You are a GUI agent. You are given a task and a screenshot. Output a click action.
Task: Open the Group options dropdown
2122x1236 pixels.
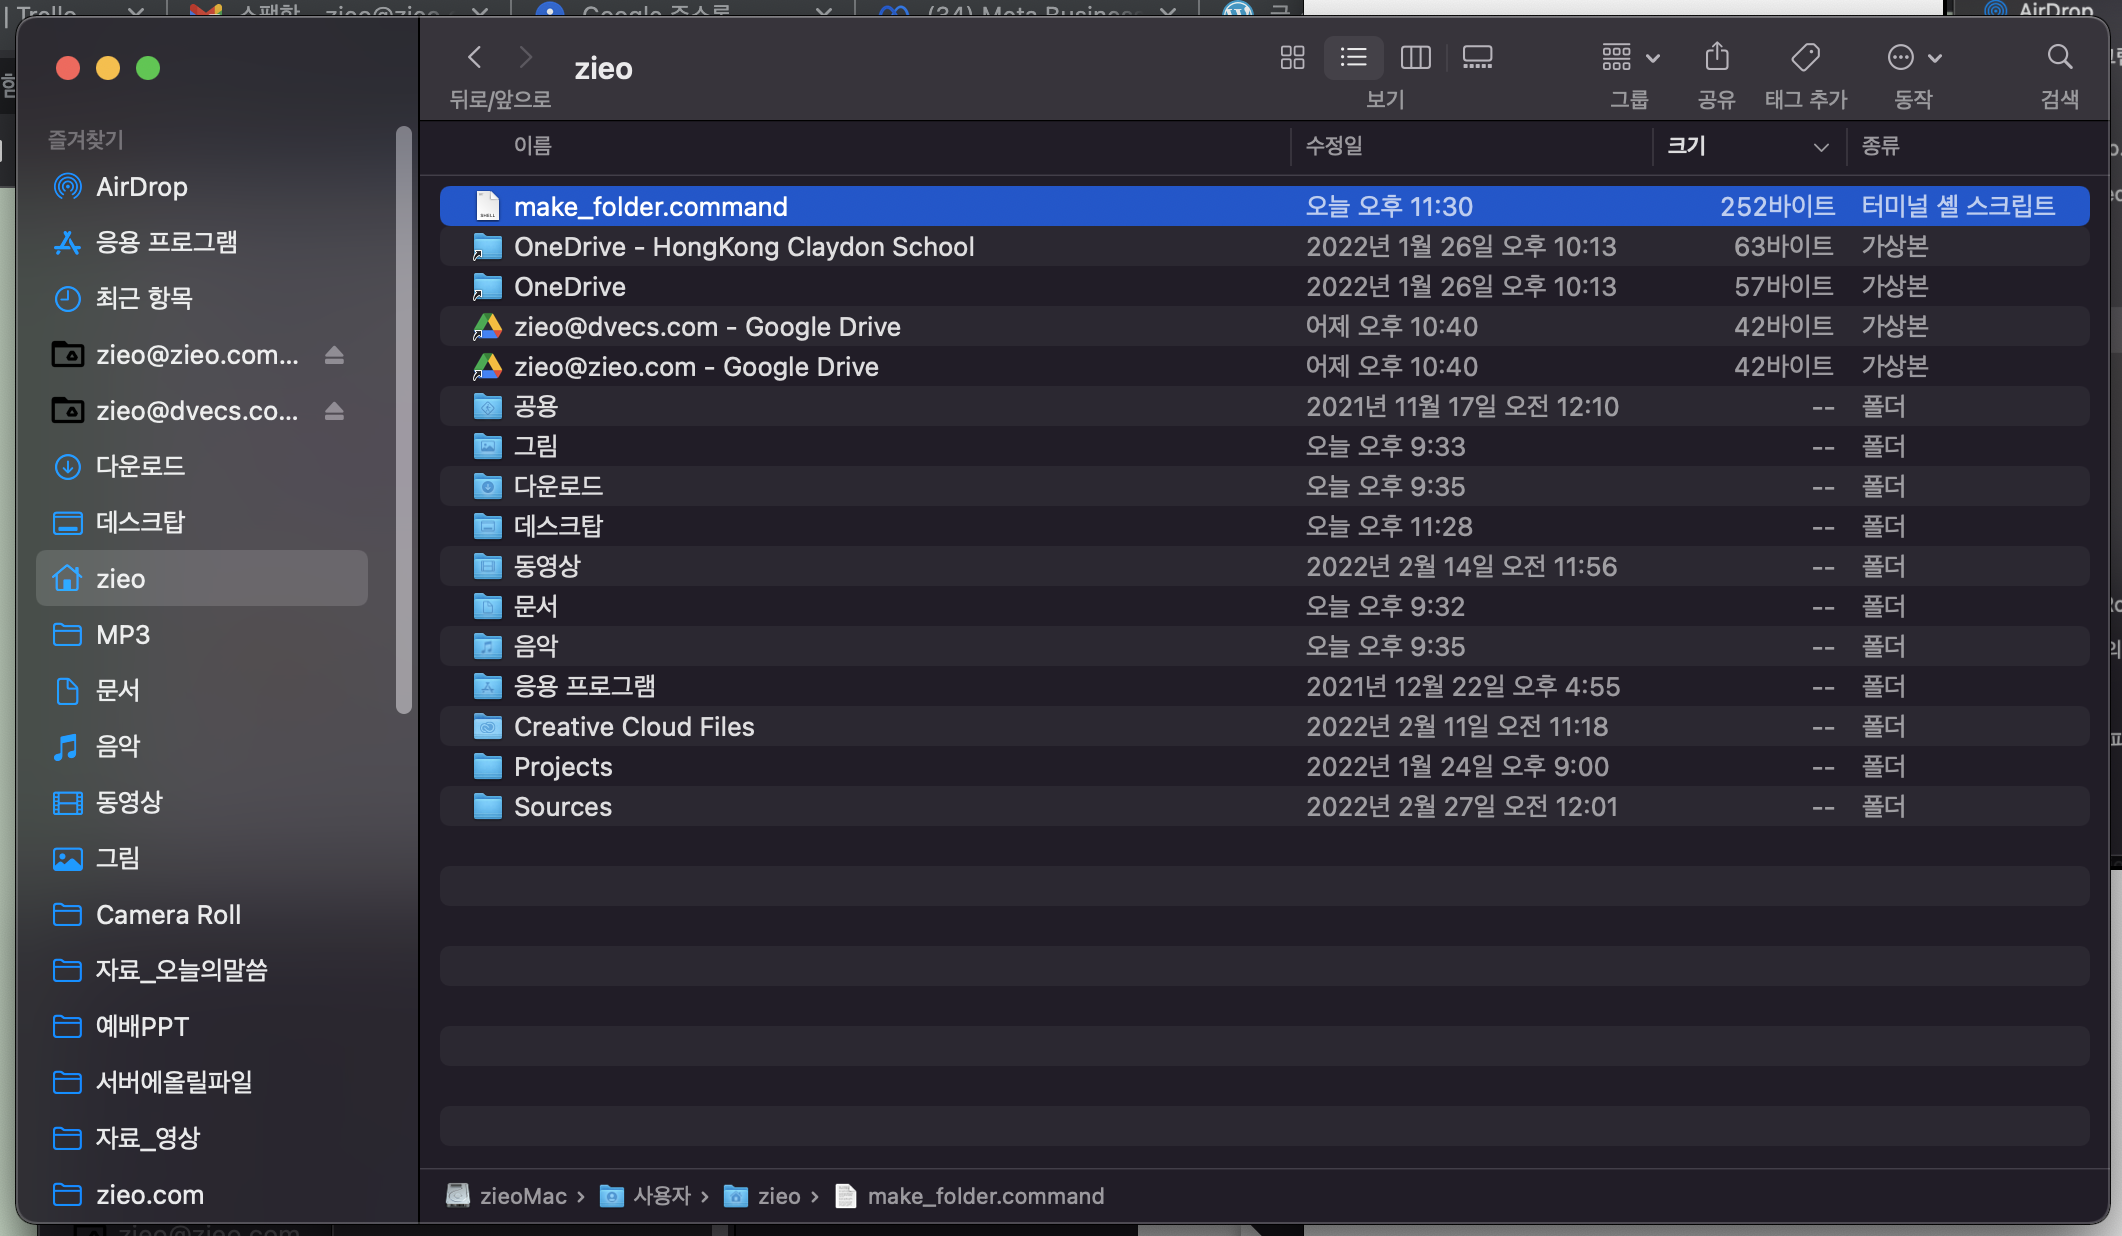pos(1630,58)
